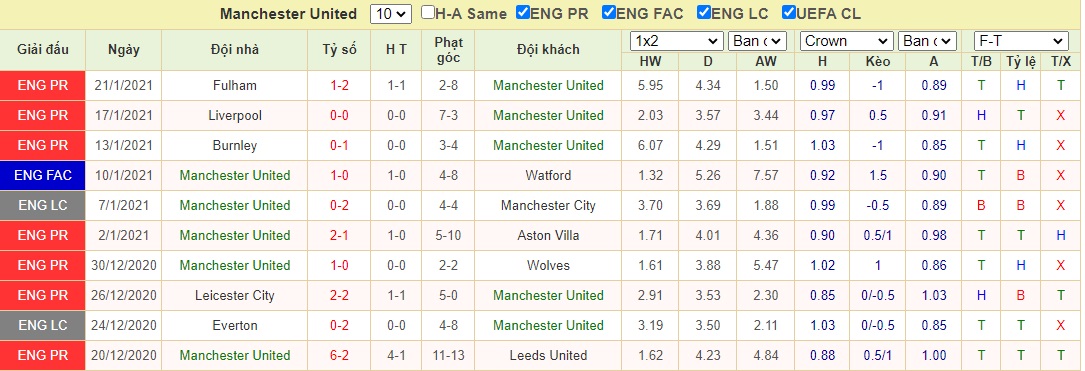Open the 1-2 score for the Fulham match
The width and height of the screenshot is (1085, 371).
(x=340, y=86)
